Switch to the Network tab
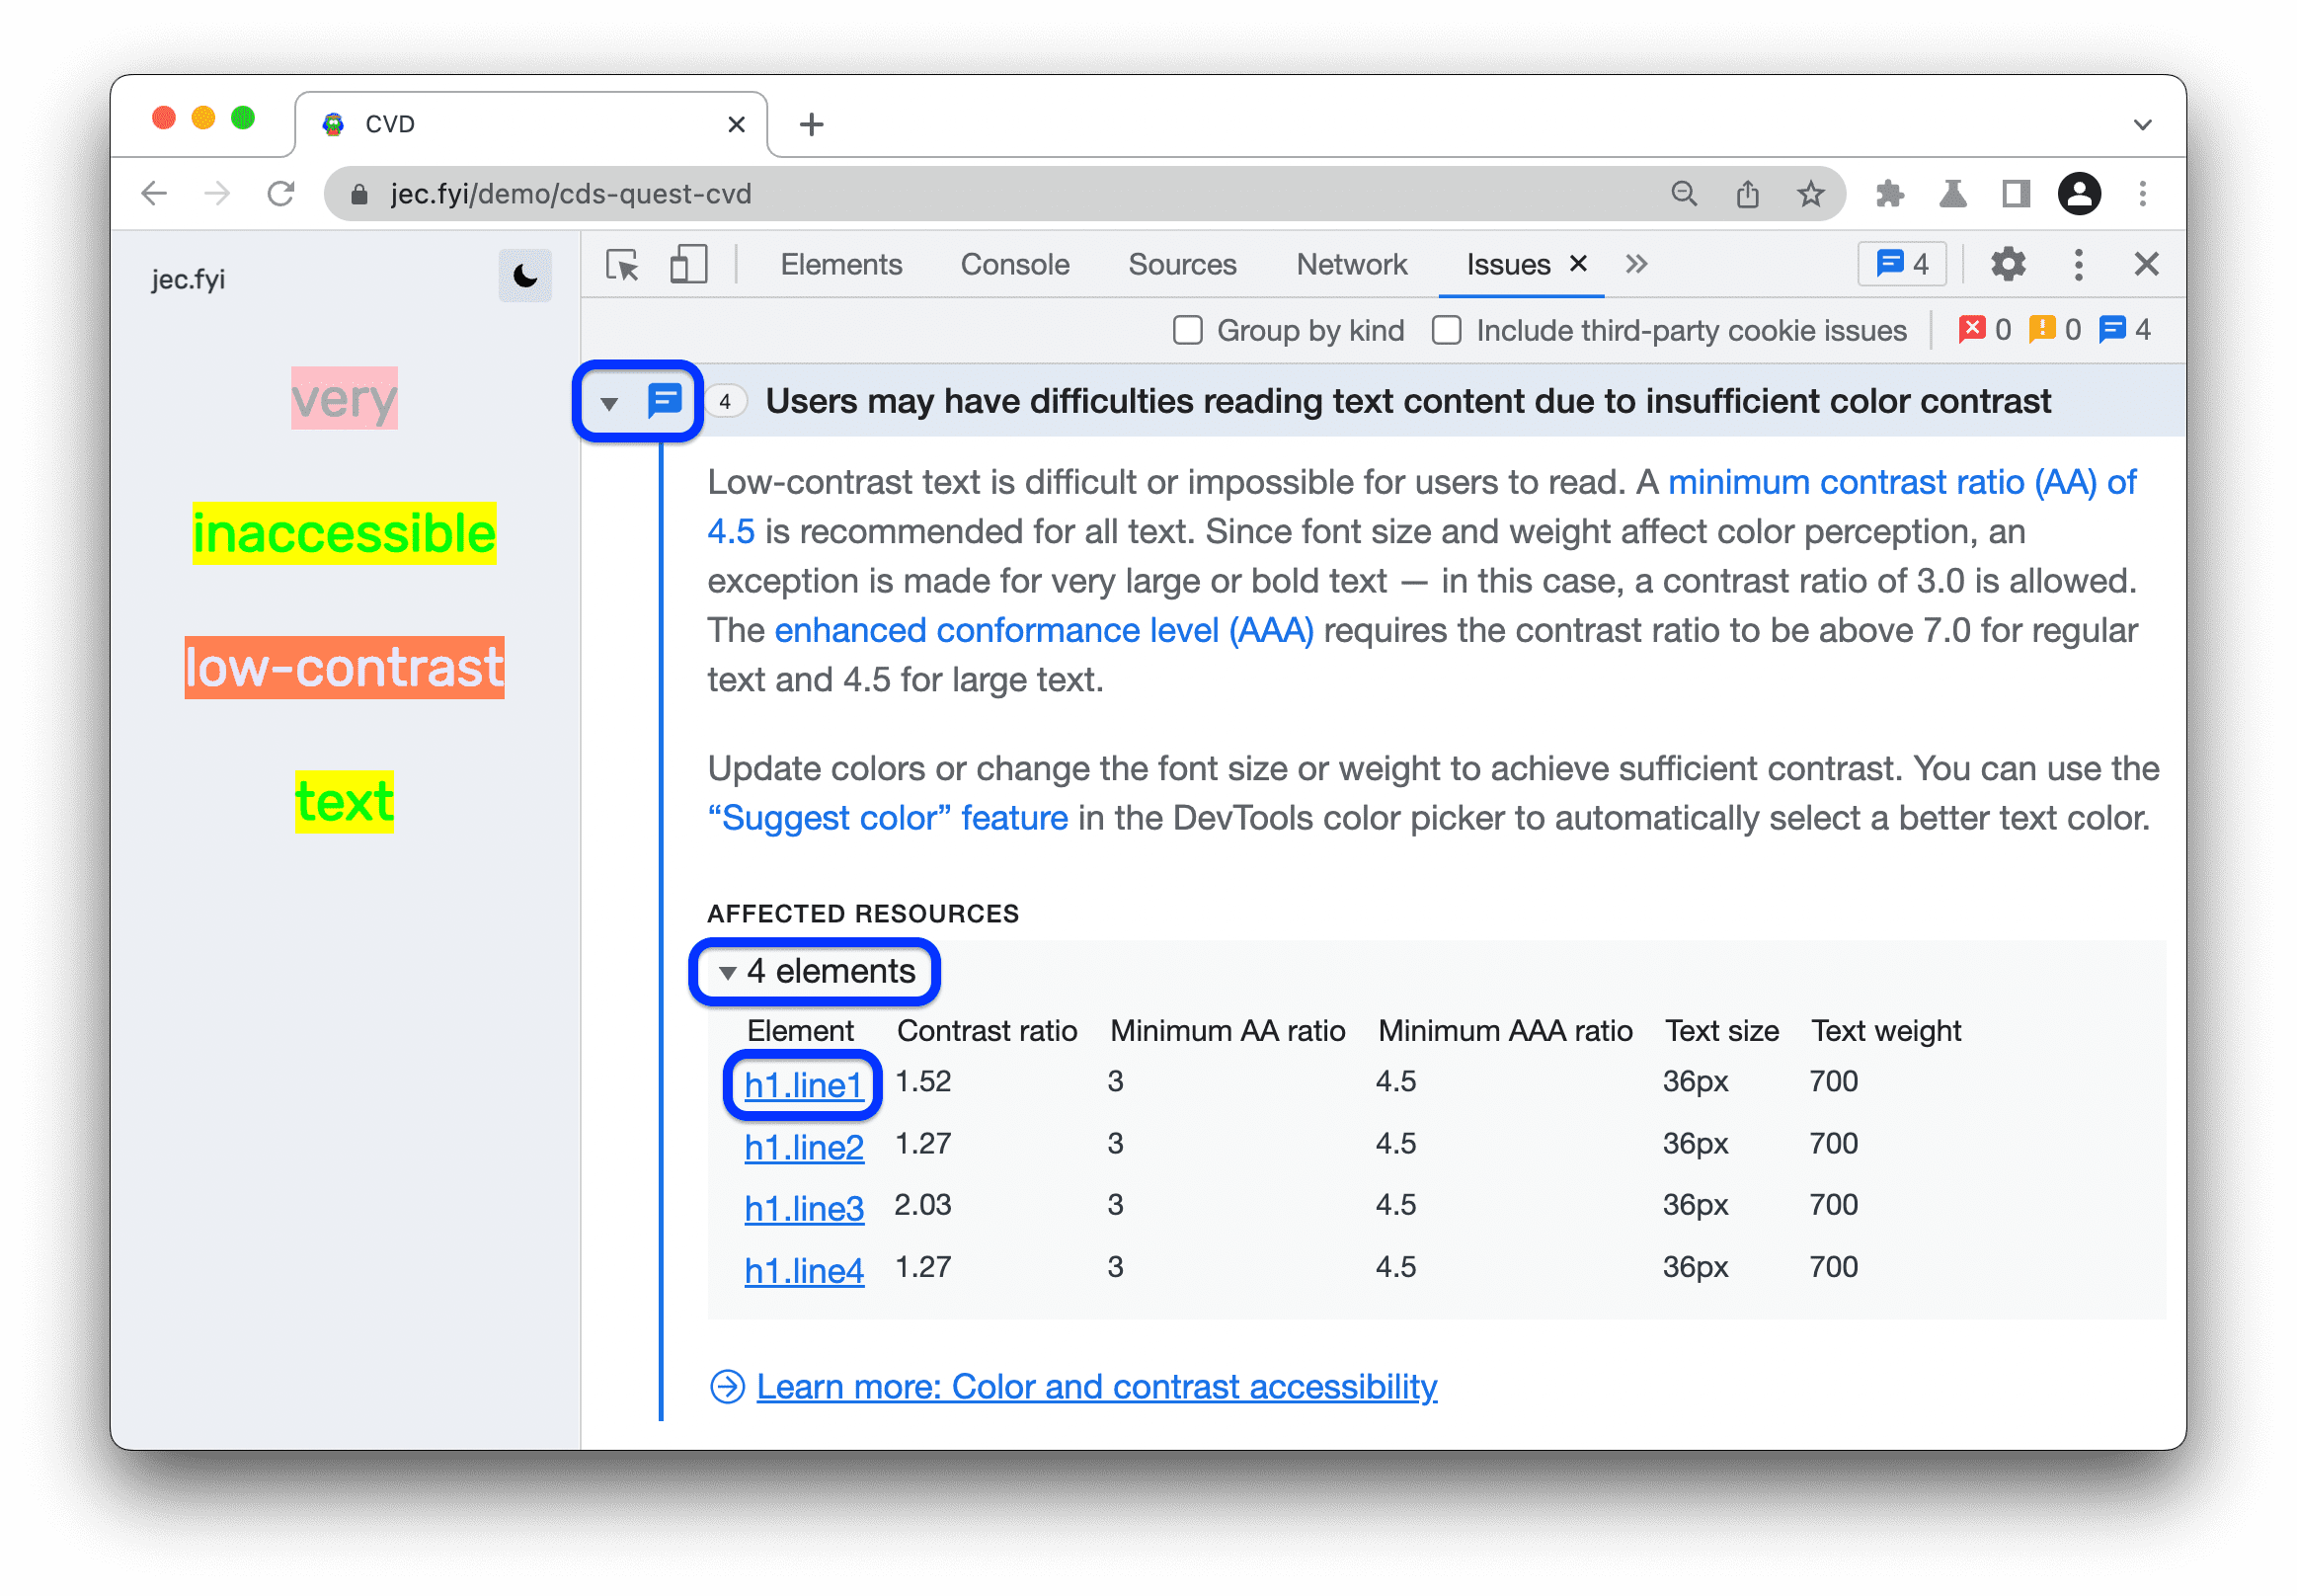Viewport: 2297px width, 1596px height. [x=1353, y=266]
